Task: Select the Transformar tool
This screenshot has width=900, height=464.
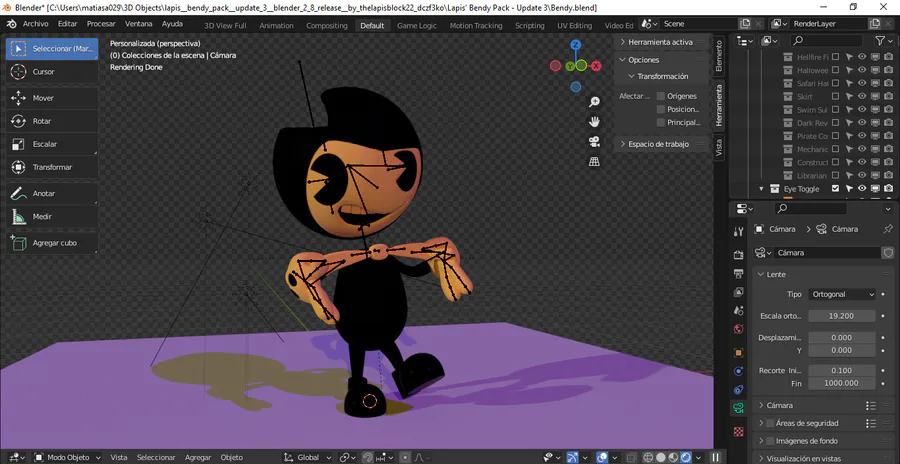Action: pyautogui.click(x=52, y=167)
